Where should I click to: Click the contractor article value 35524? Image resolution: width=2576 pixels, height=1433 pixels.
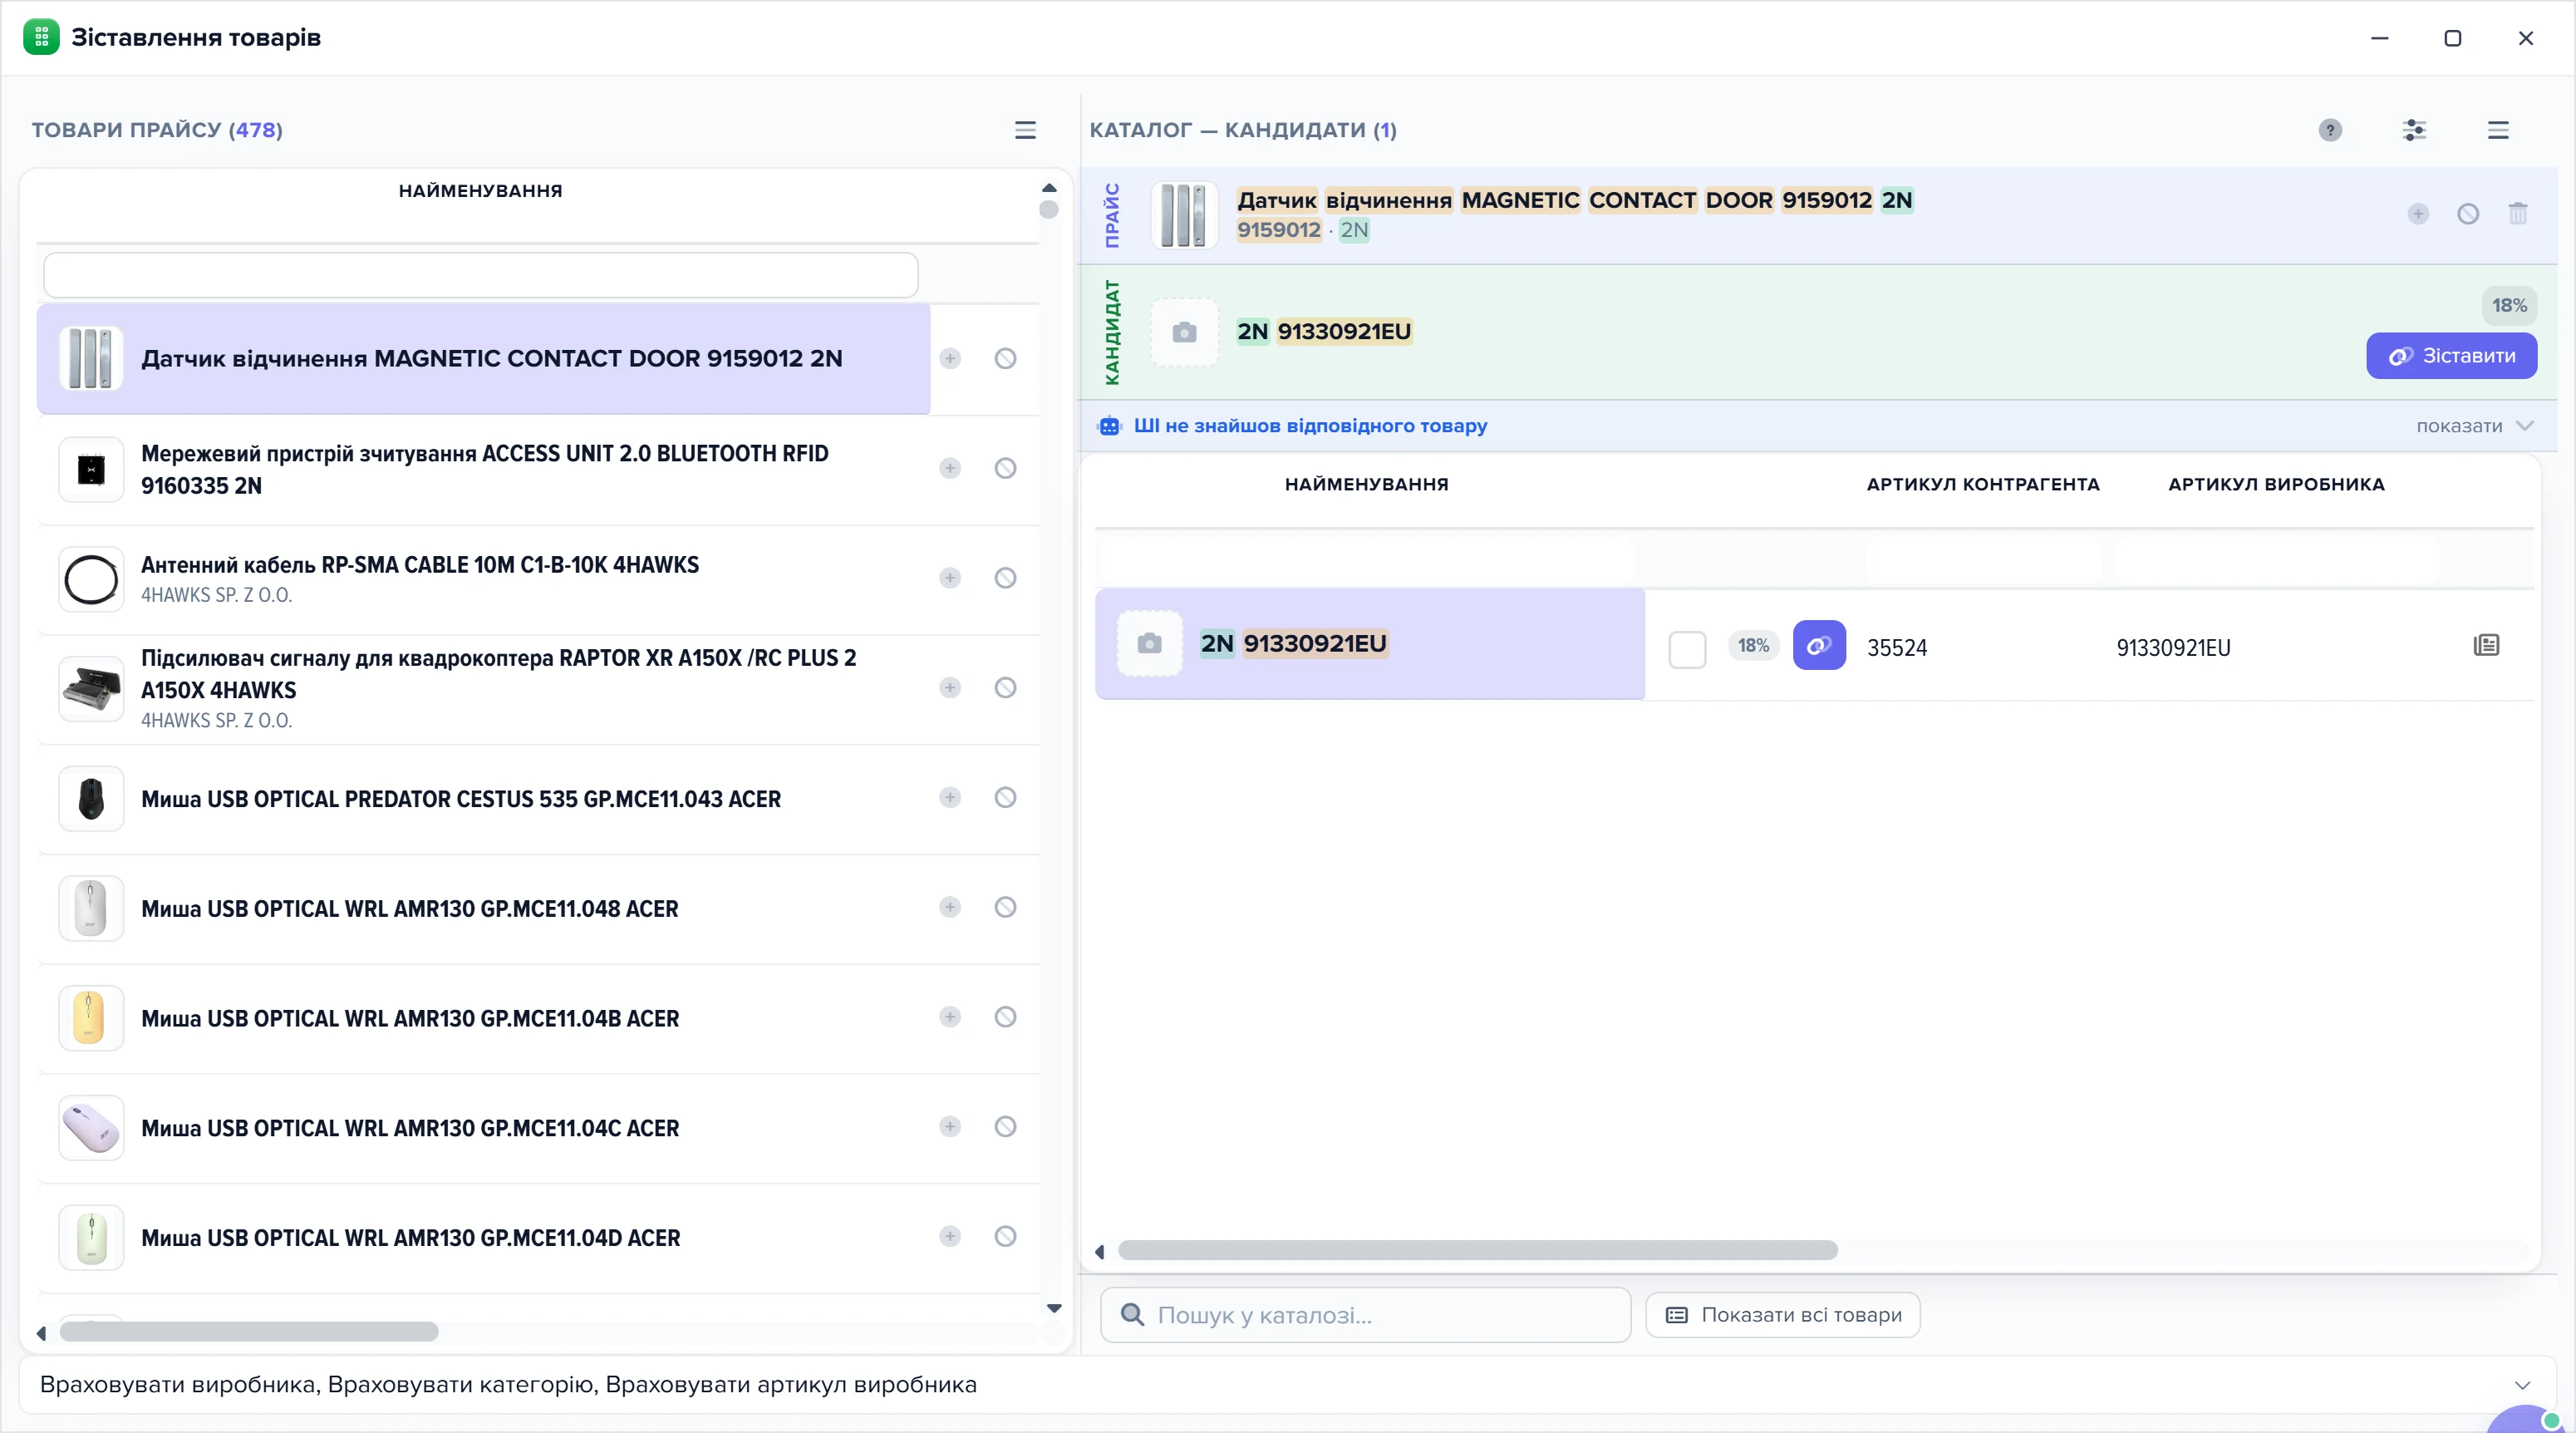(x=1897, y=648)
